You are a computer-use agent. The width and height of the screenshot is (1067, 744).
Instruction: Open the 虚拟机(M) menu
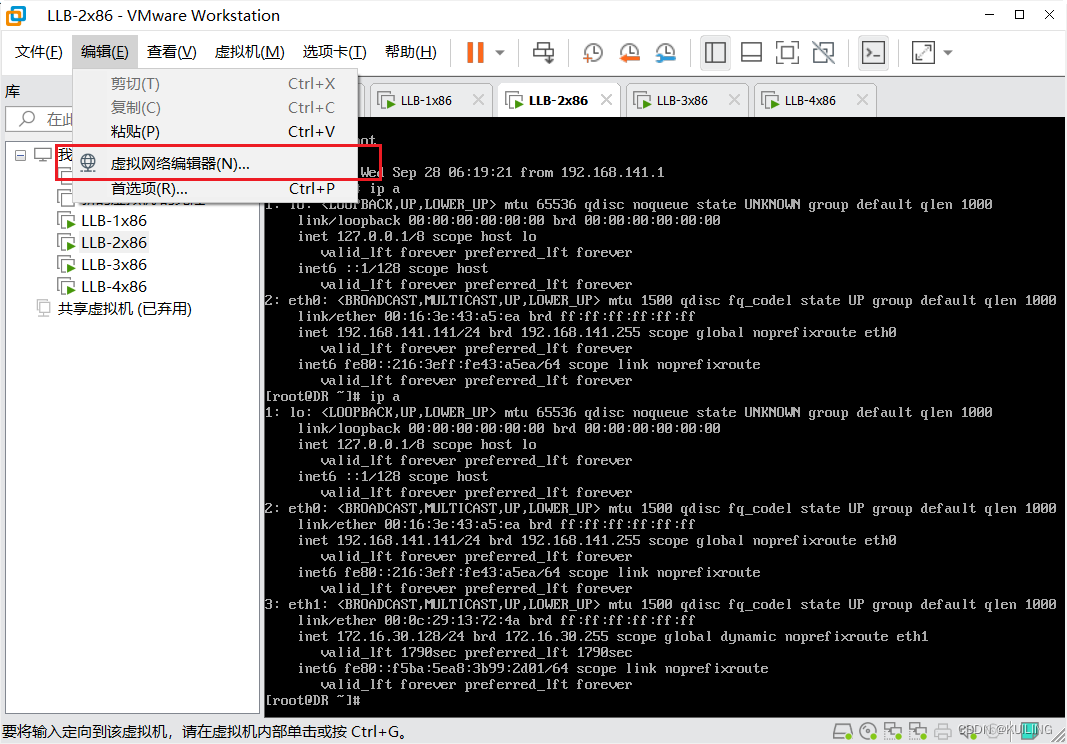[249, 52]
